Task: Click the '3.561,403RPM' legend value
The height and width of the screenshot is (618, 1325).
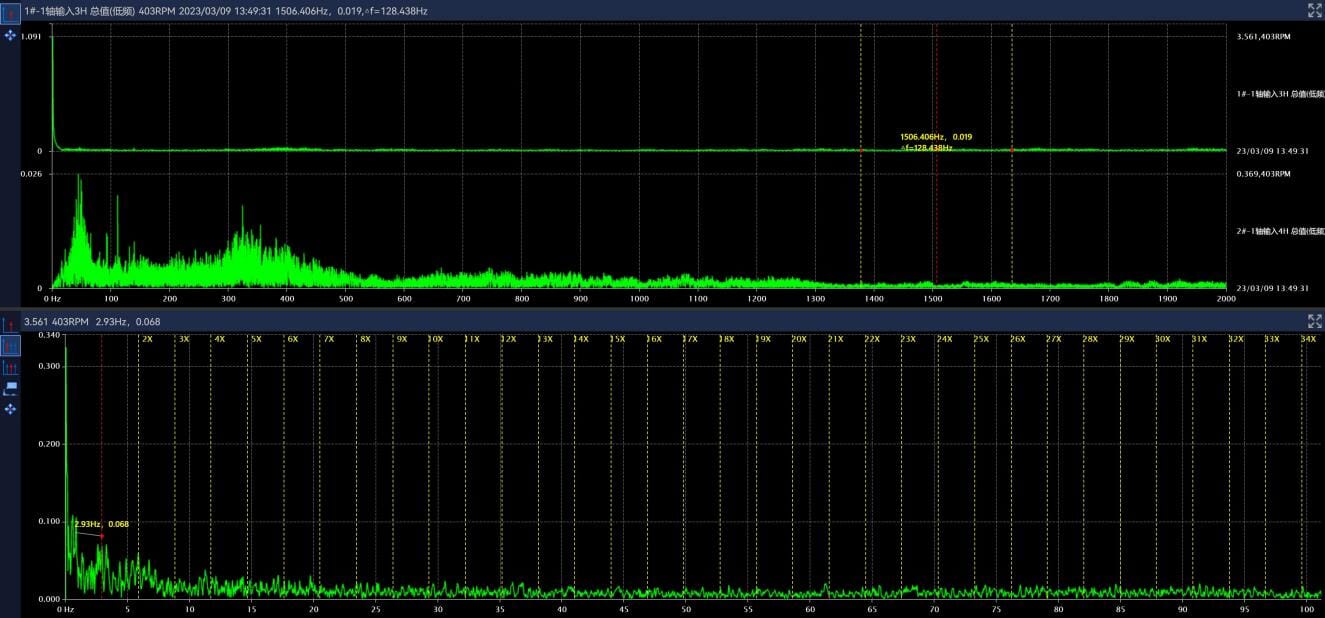Action: (x=1263, y=37)
